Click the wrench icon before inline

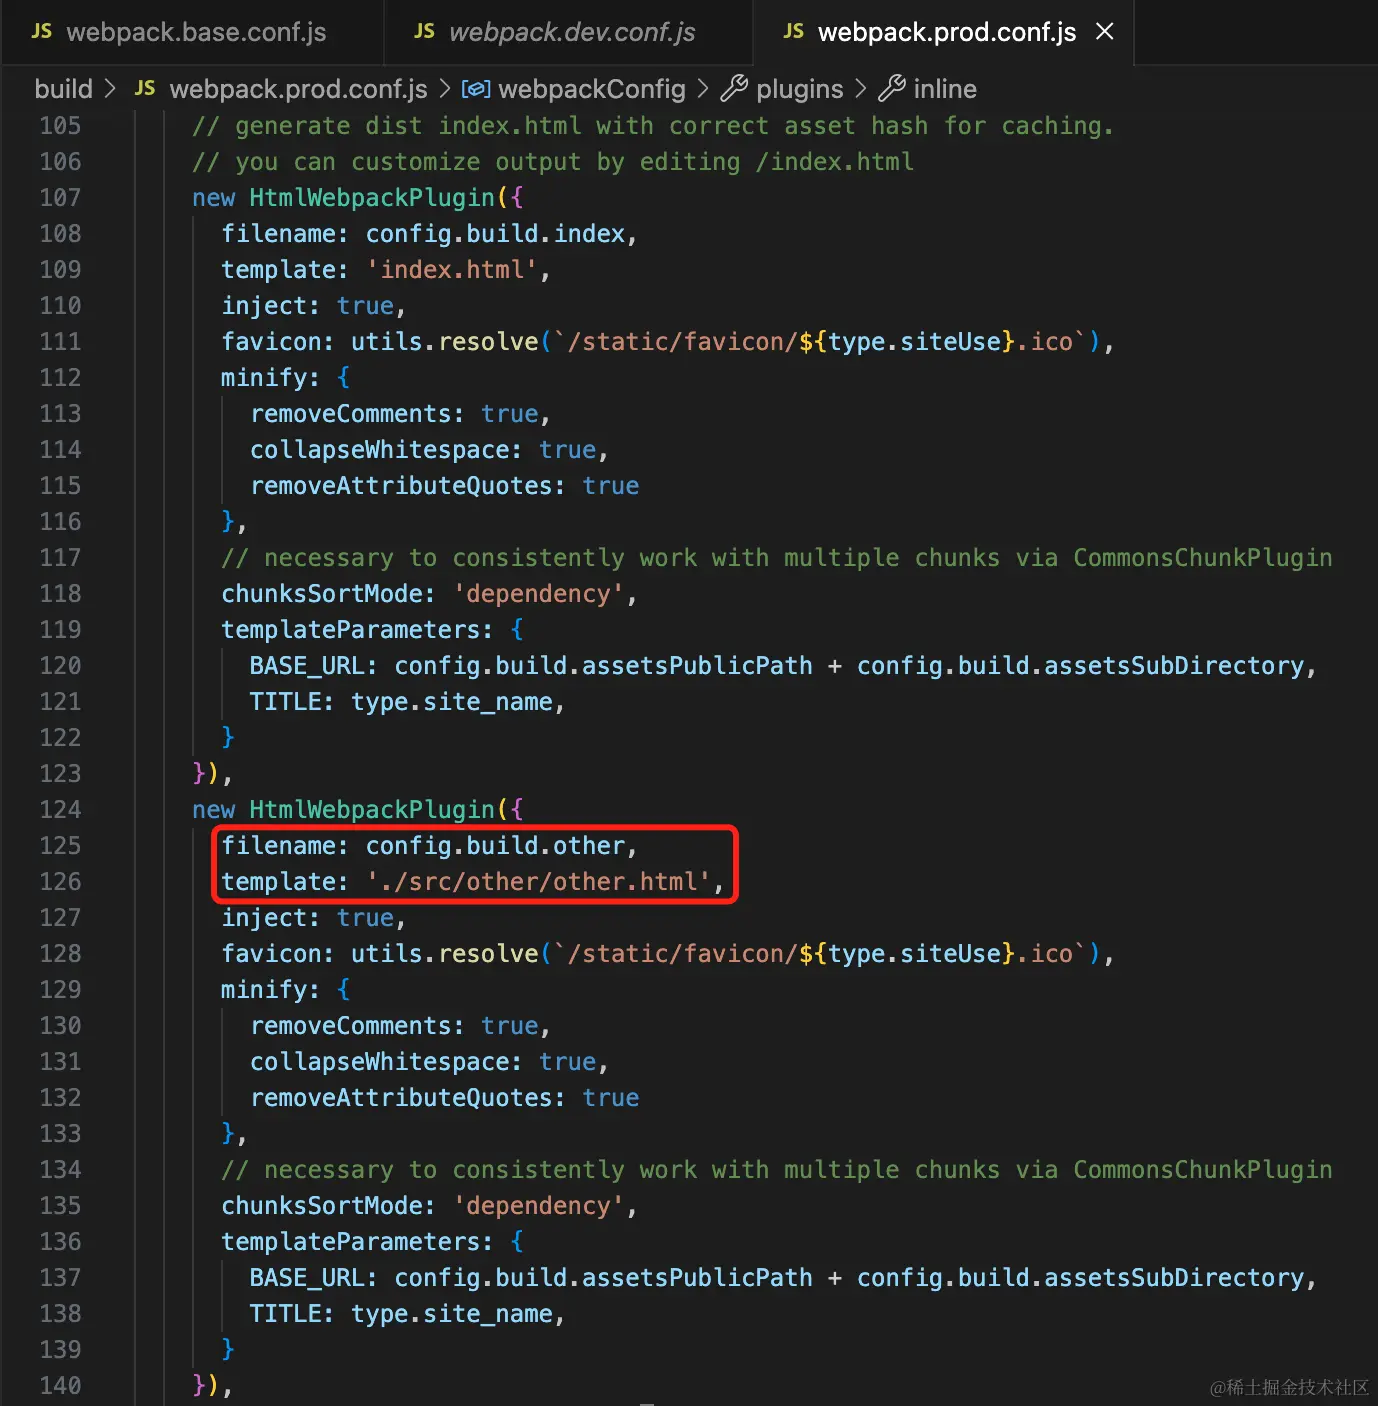(x=892, y=89)
